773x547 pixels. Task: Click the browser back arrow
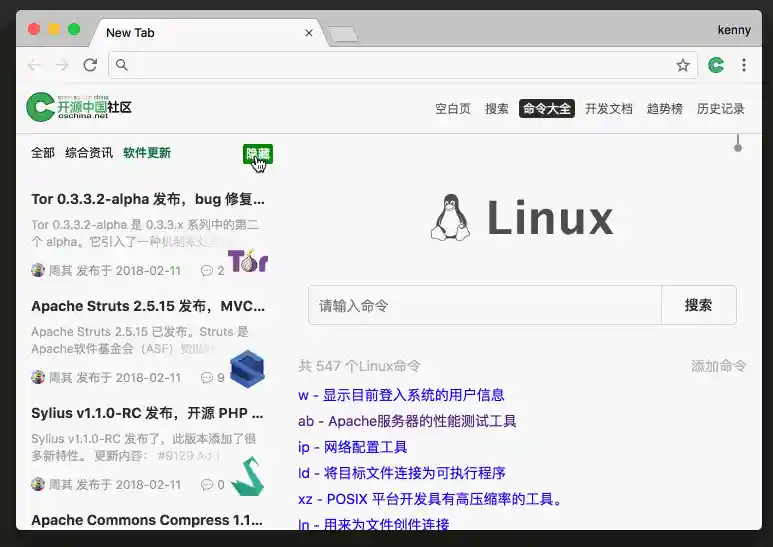coord(34,65)
